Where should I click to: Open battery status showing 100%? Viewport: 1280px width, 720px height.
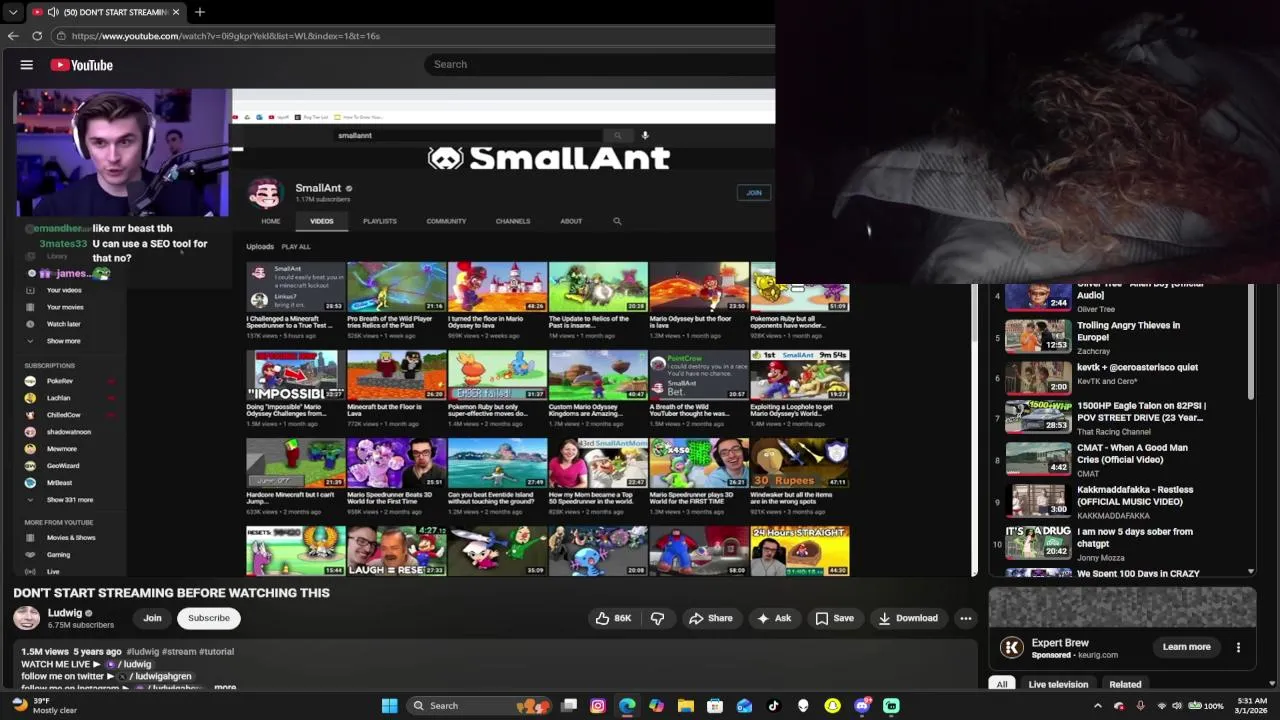(x=1206, y=706)
